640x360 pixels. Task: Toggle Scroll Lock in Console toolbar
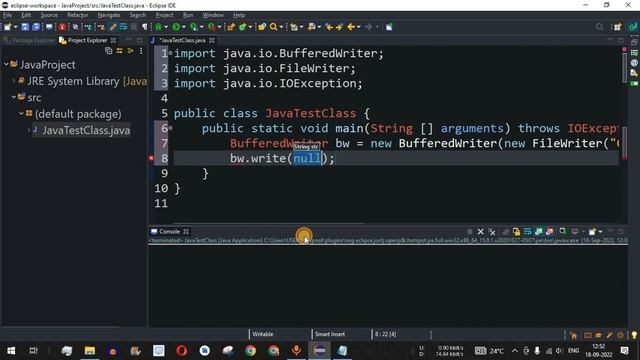click(516, 232)
